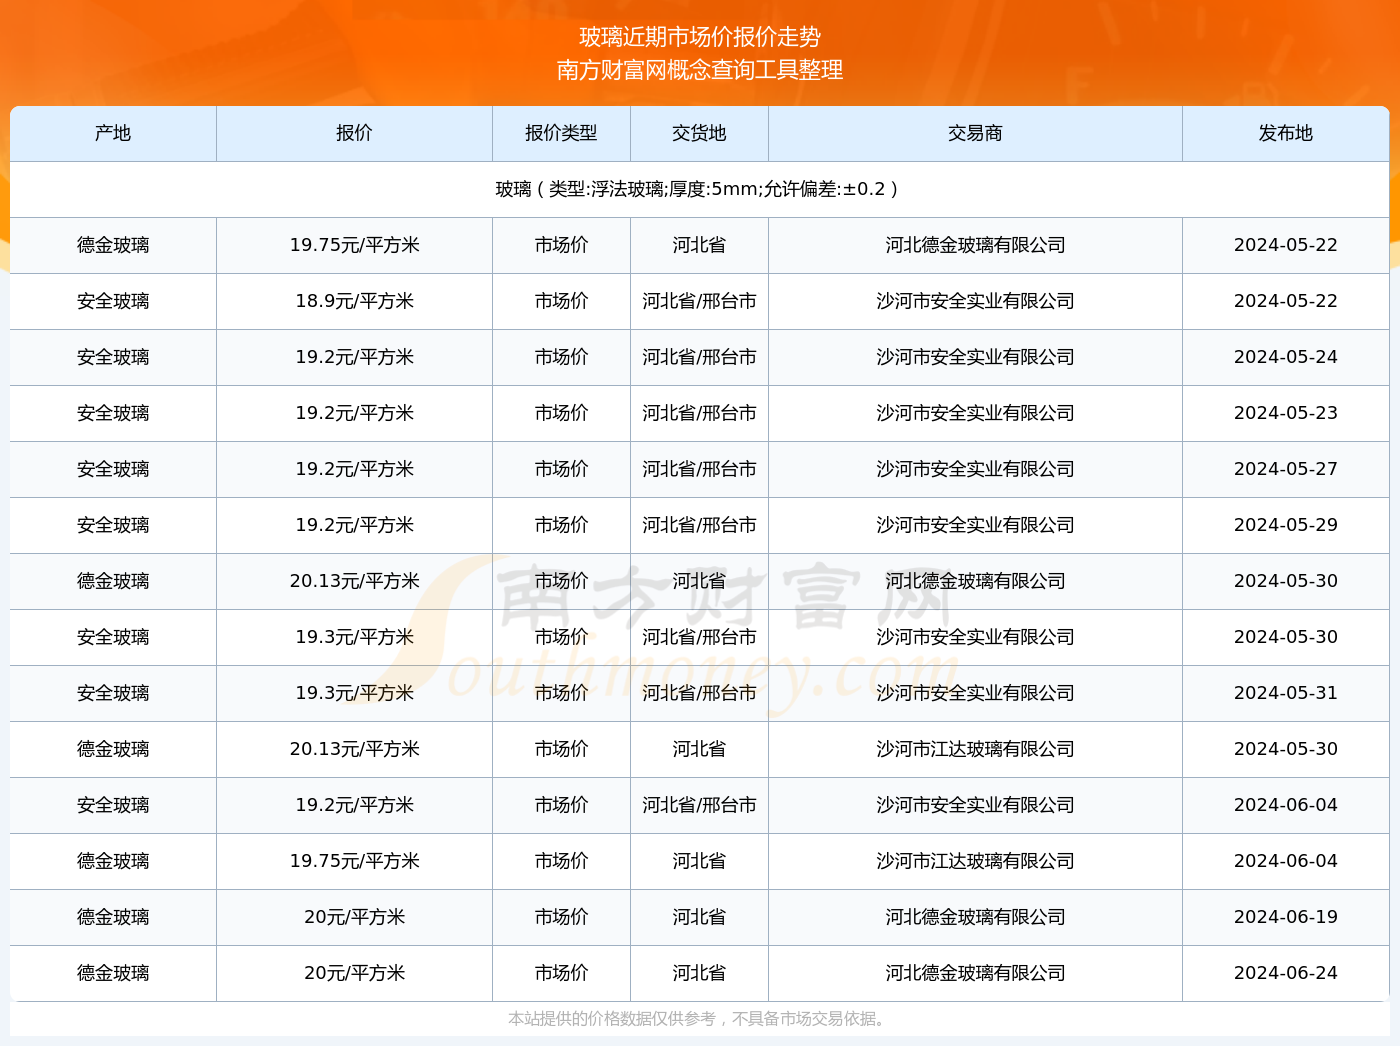Click the 报价 column header

tap(354, 133)
